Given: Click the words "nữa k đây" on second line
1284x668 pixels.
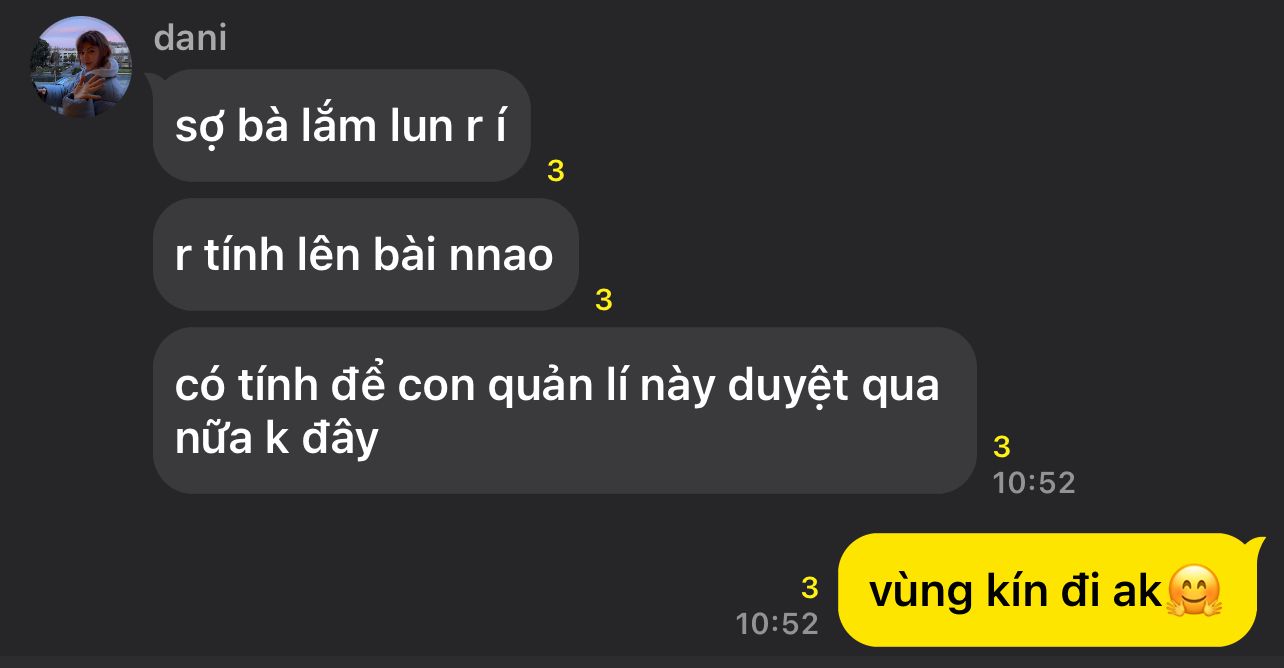Looking at the screenshot, I should point(277,438).
